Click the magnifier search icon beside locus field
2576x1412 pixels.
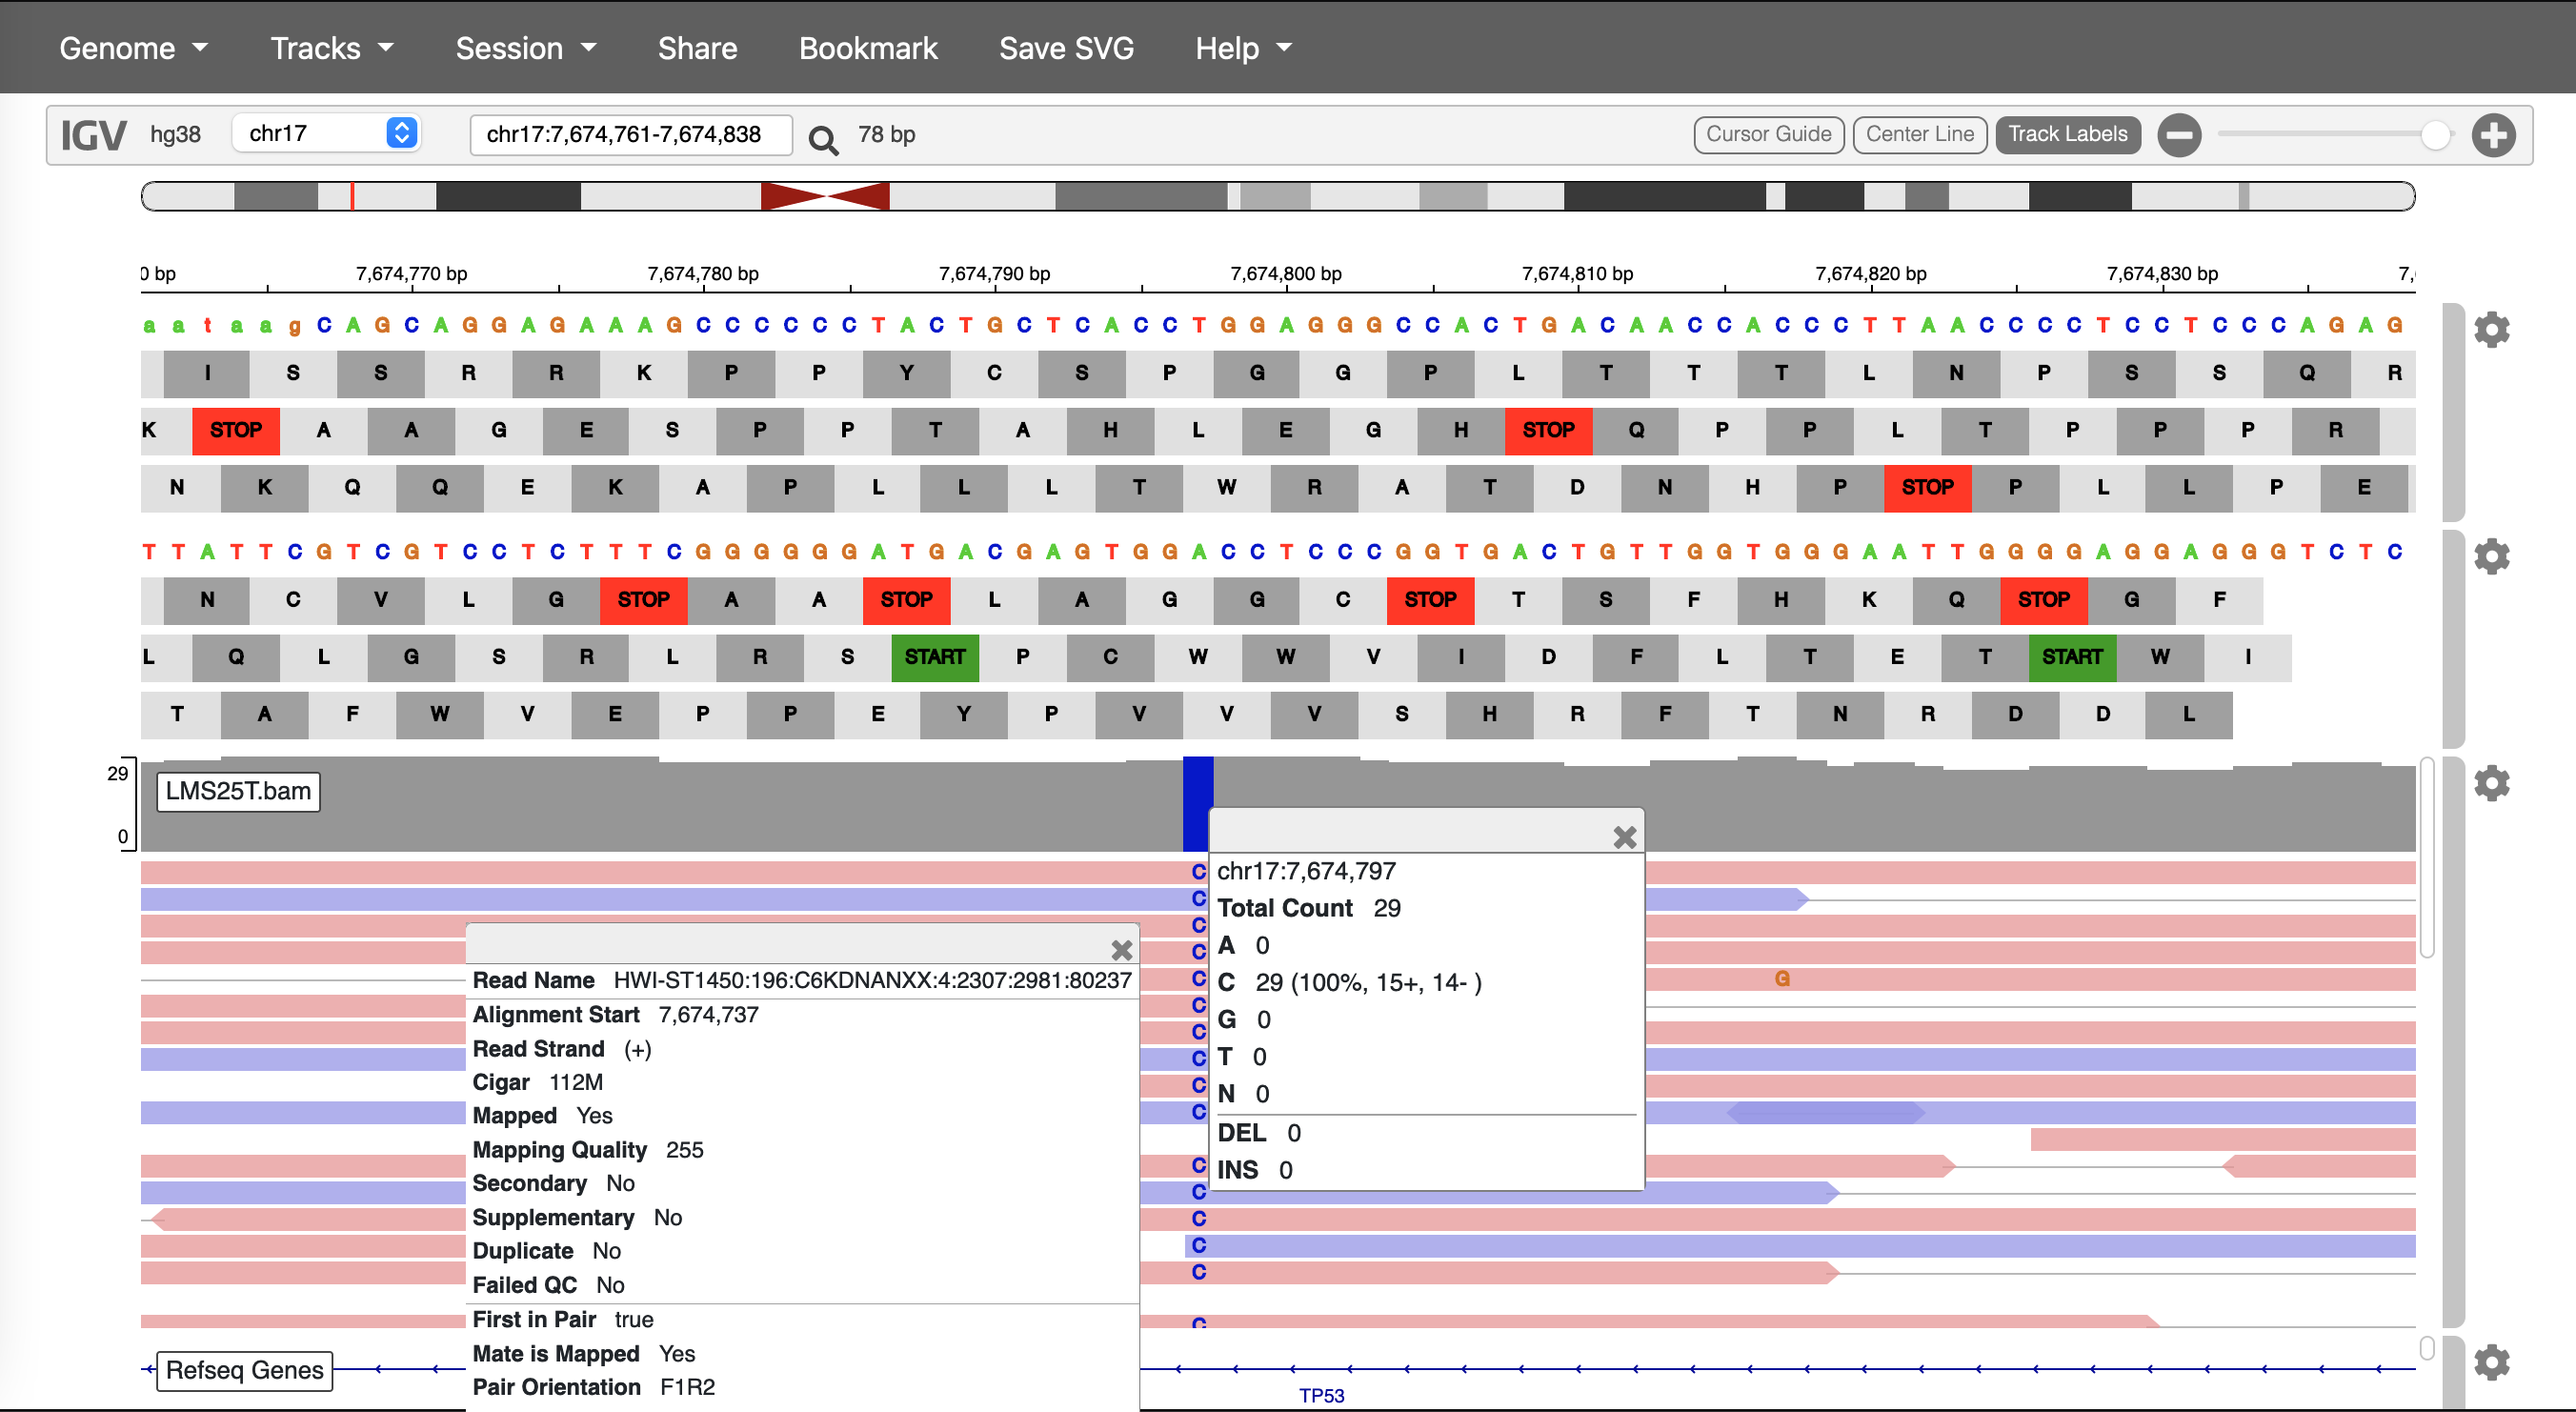(x=822, y=139)
